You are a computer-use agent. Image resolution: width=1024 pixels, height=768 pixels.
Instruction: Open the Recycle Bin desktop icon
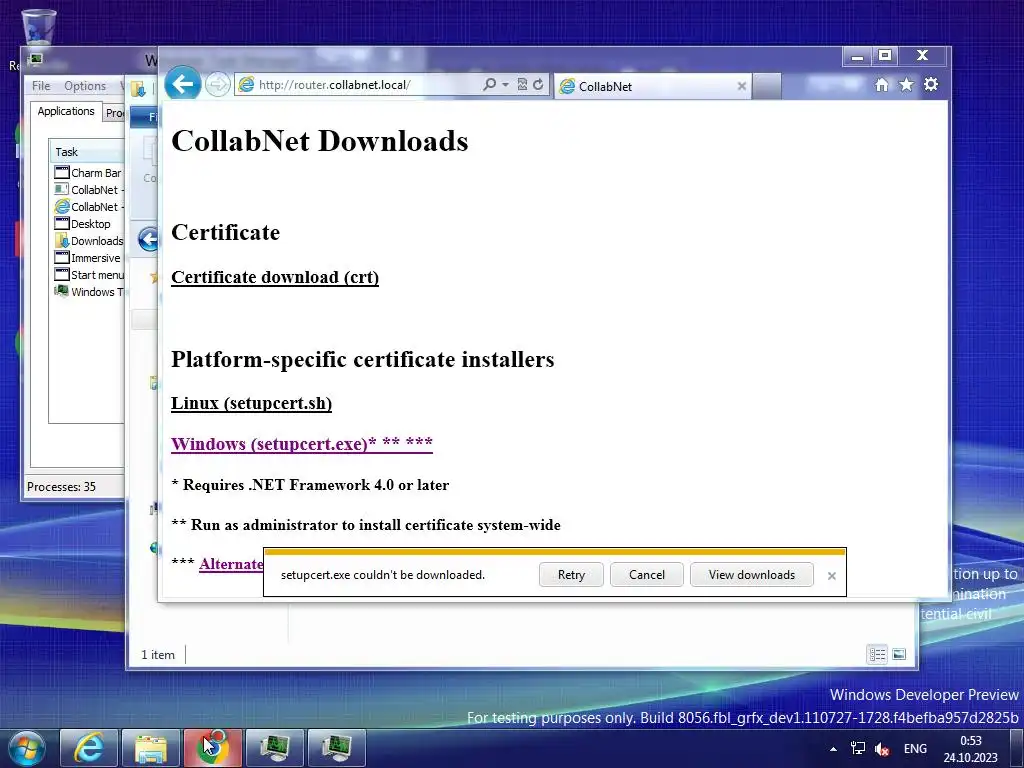tap(39, 27)
